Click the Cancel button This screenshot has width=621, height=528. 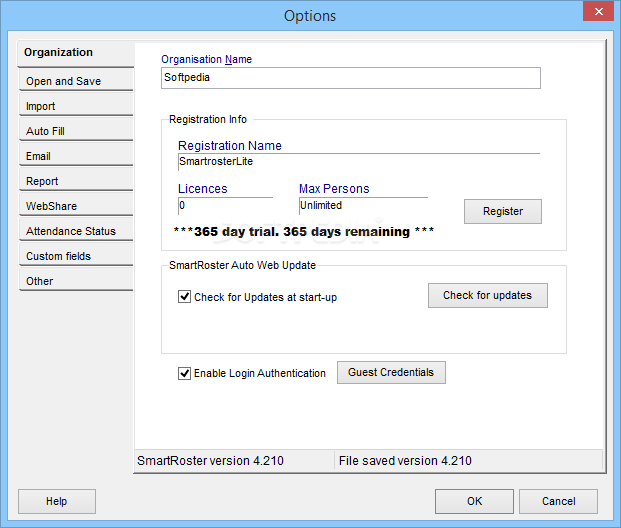pyautogui.click(x=558, y=501)
